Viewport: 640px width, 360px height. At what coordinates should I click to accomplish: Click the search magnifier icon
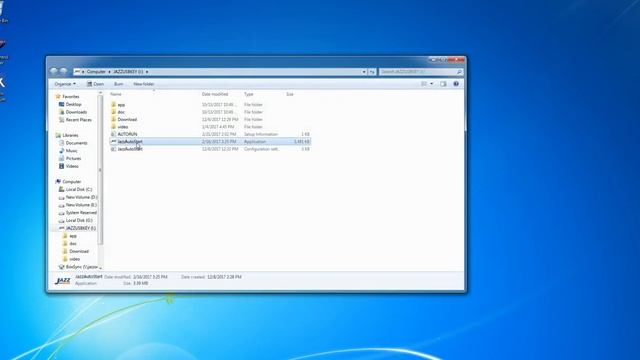point(459,72)
